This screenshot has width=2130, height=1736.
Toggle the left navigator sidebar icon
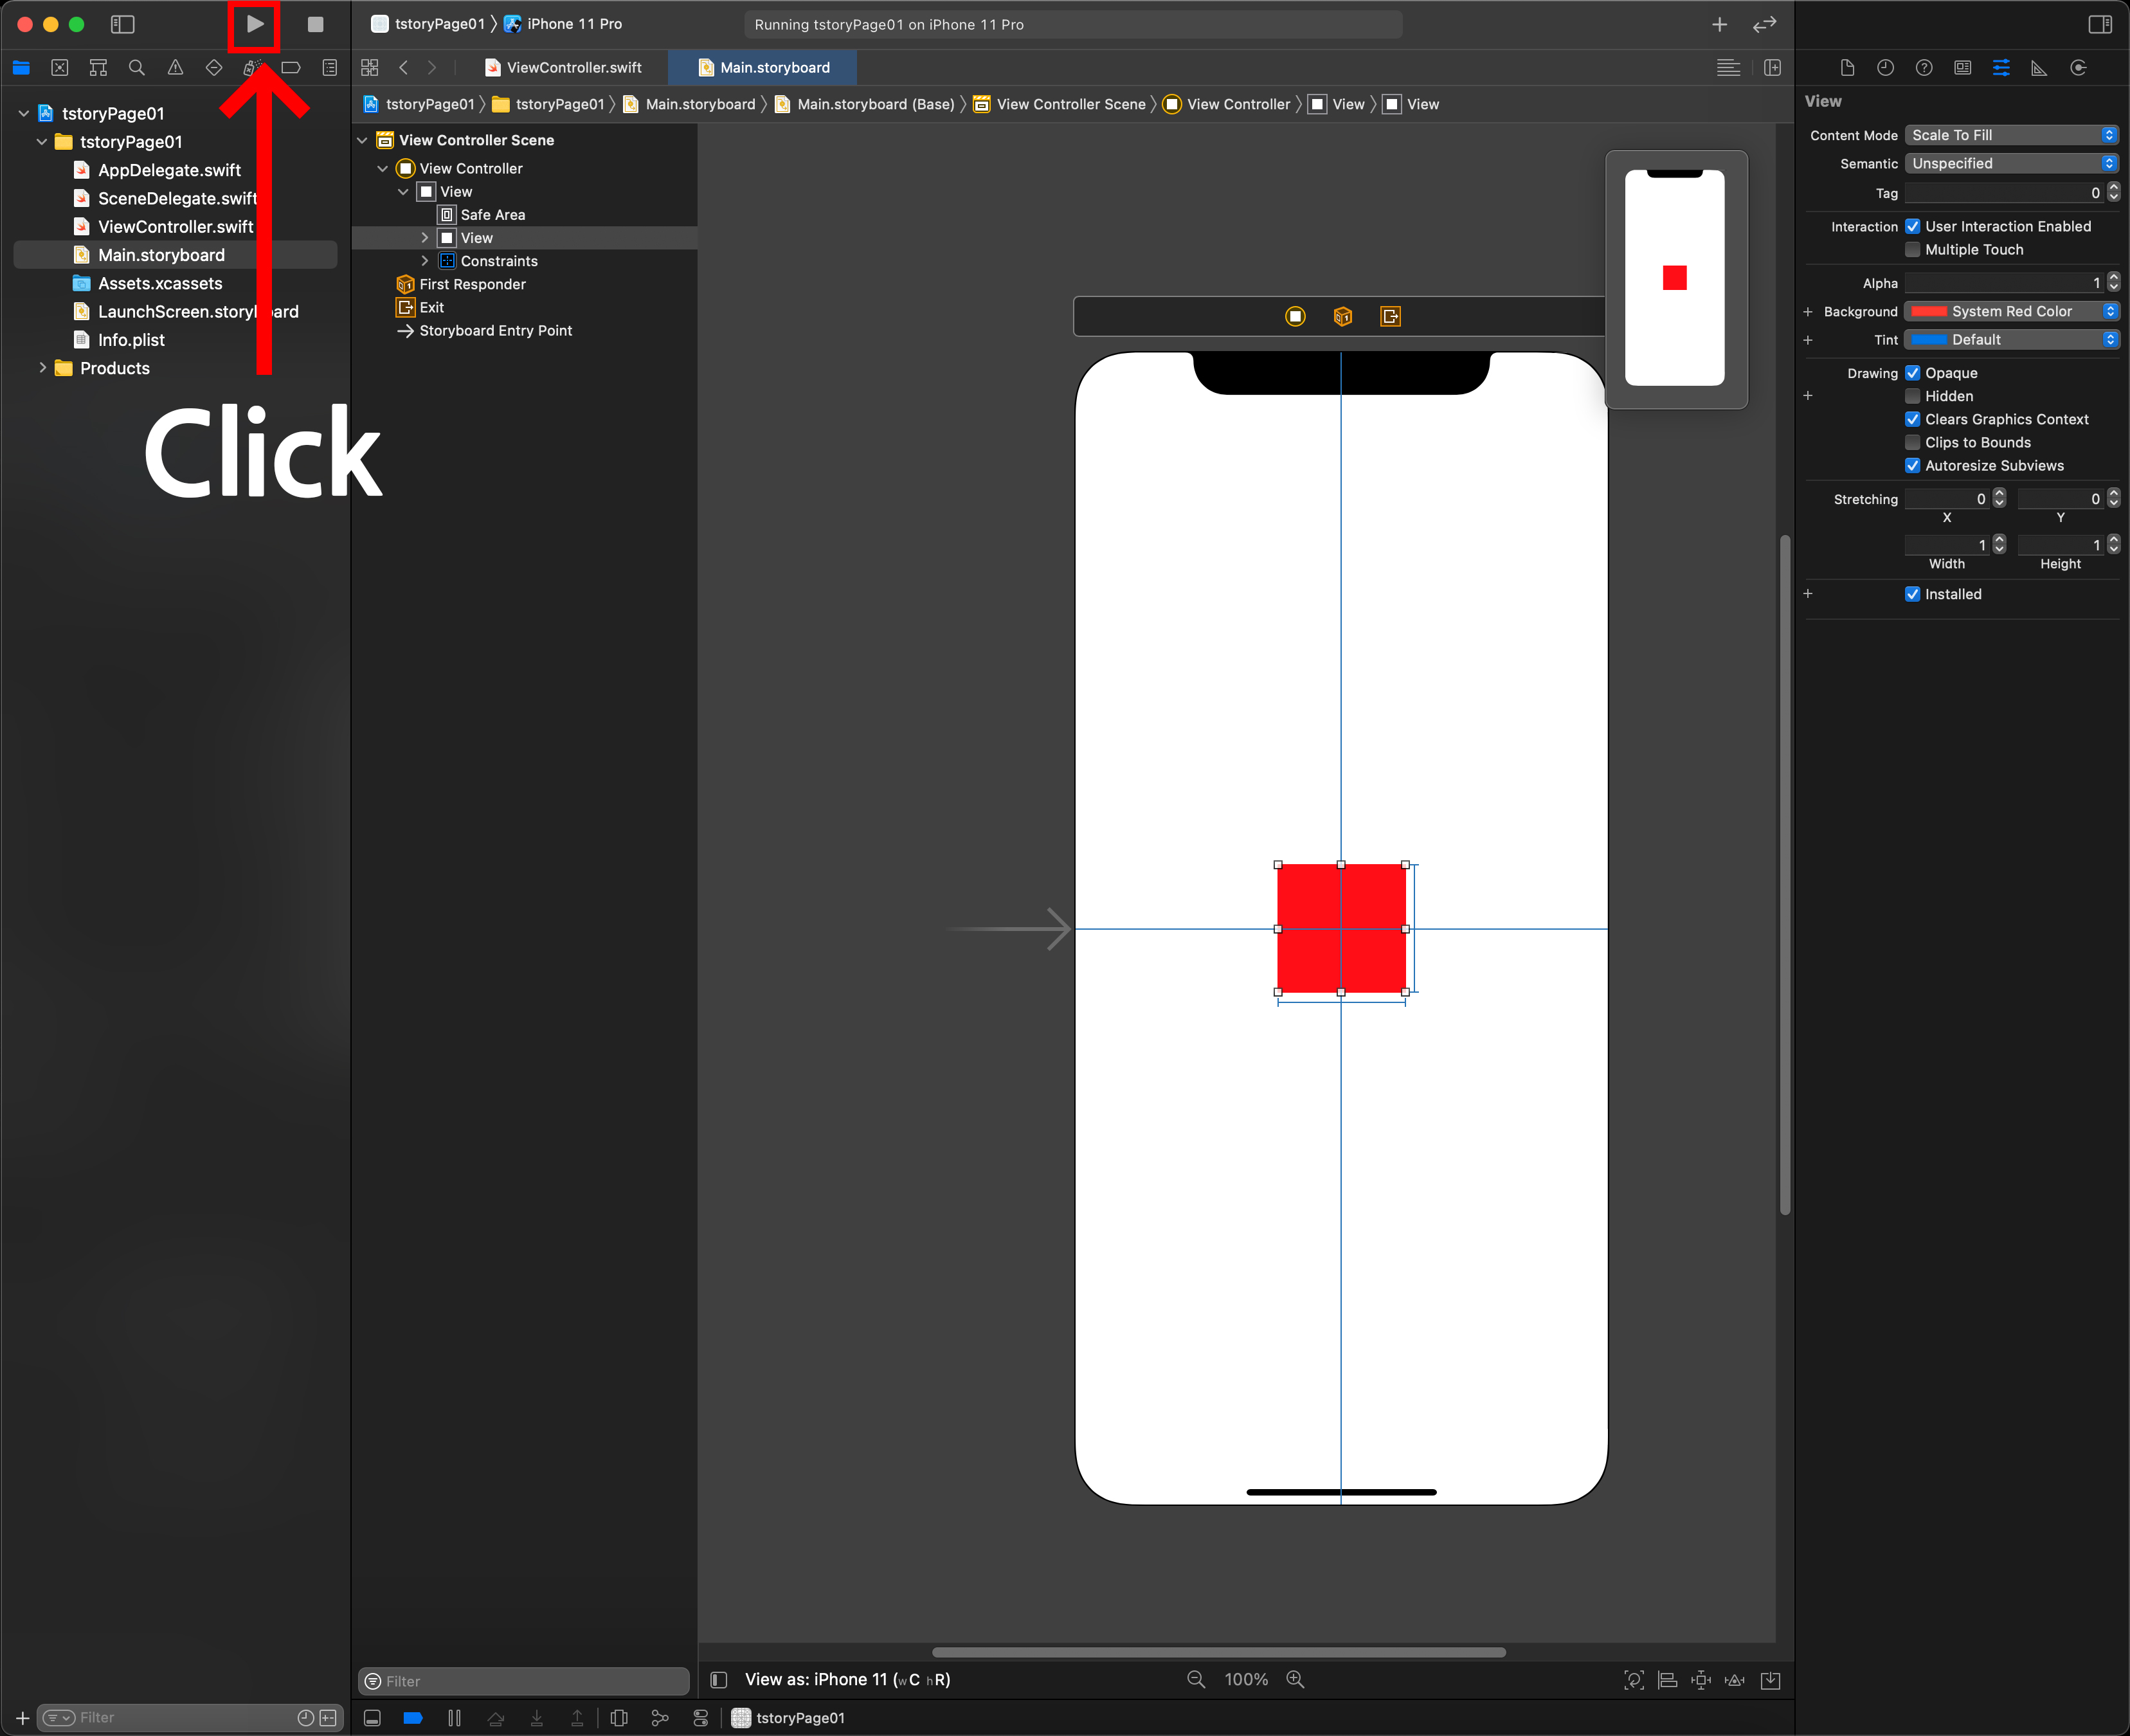(122, 24)
